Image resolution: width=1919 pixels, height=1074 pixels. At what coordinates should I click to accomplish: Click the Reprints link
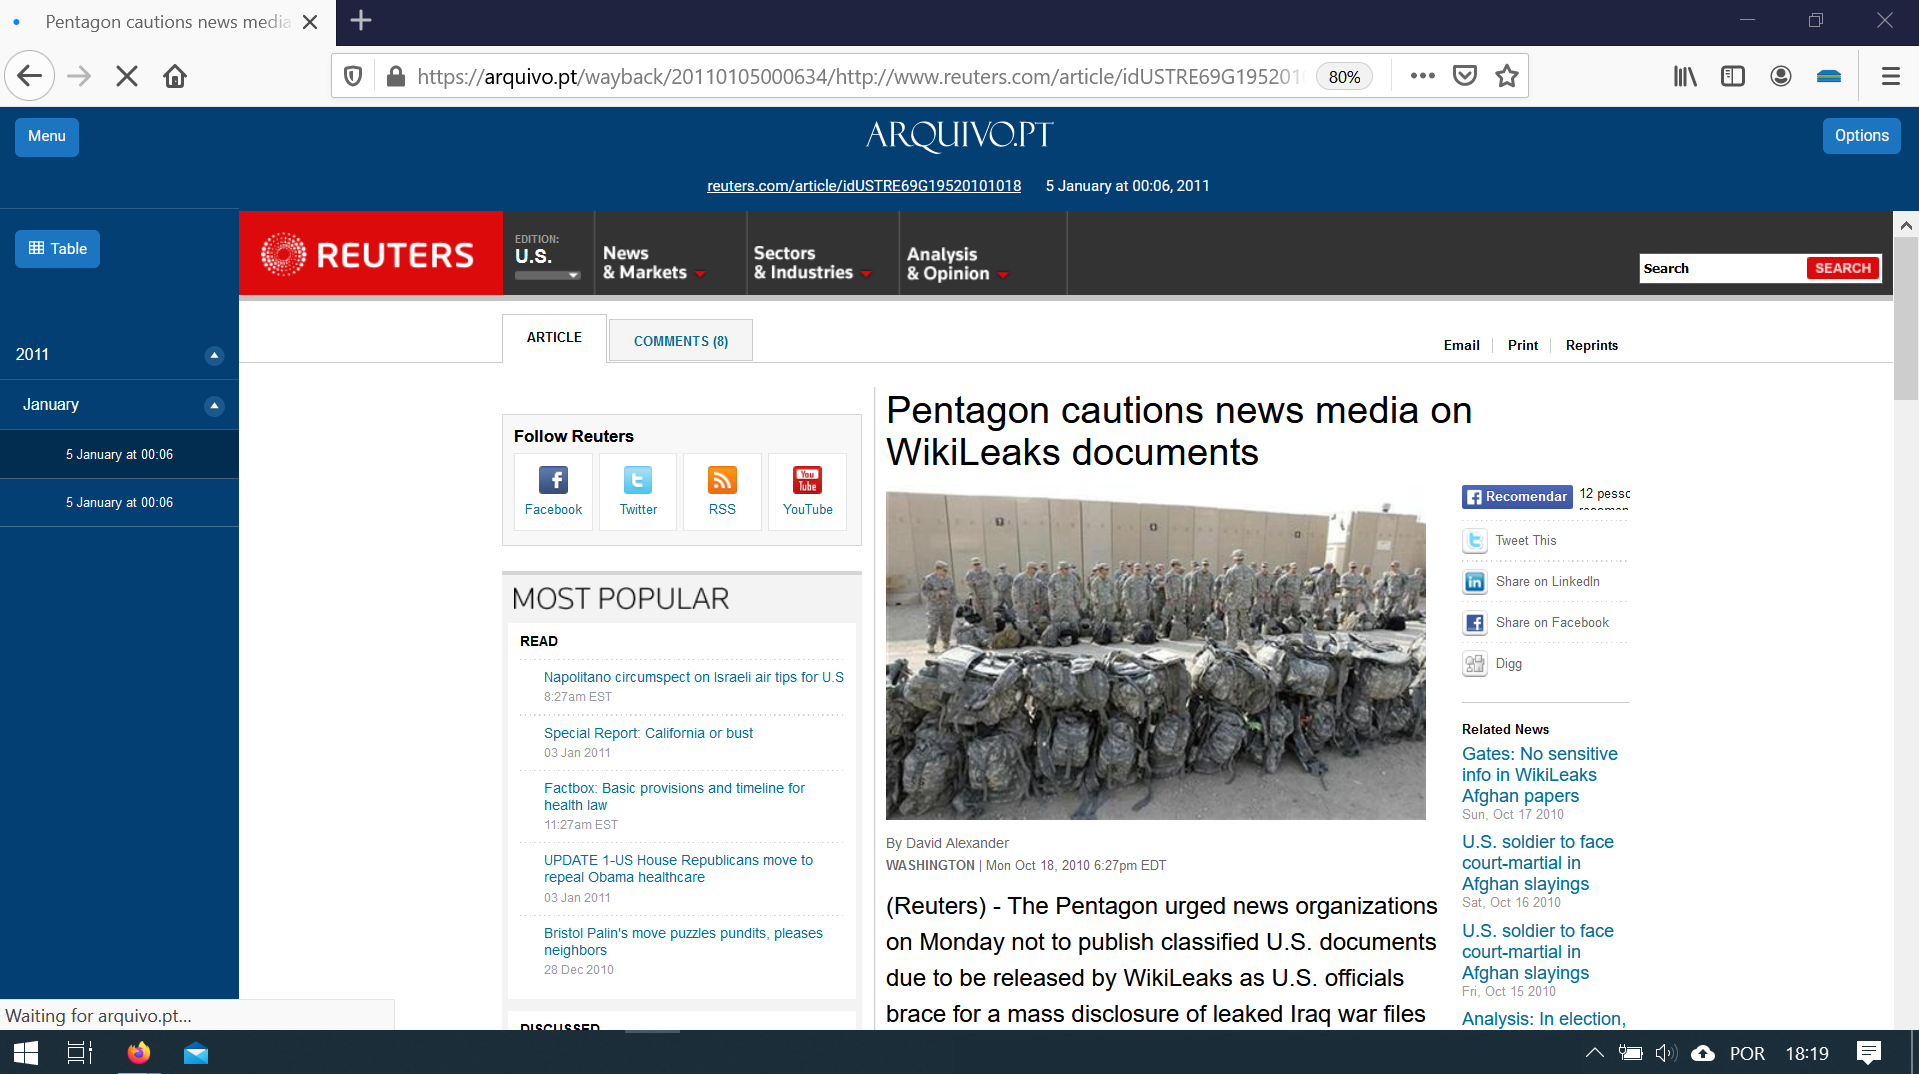1591,345
